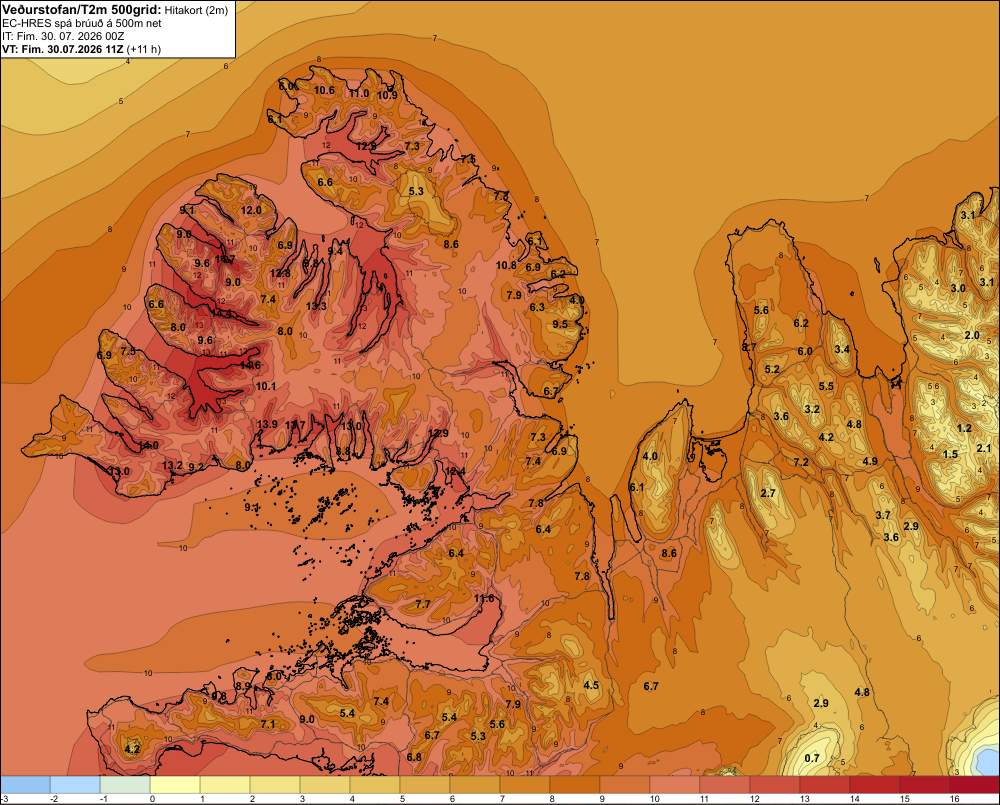
Task: Pick the orange 8 degree legend swatch
Action: pyautogui.click(x=575, y=785)
